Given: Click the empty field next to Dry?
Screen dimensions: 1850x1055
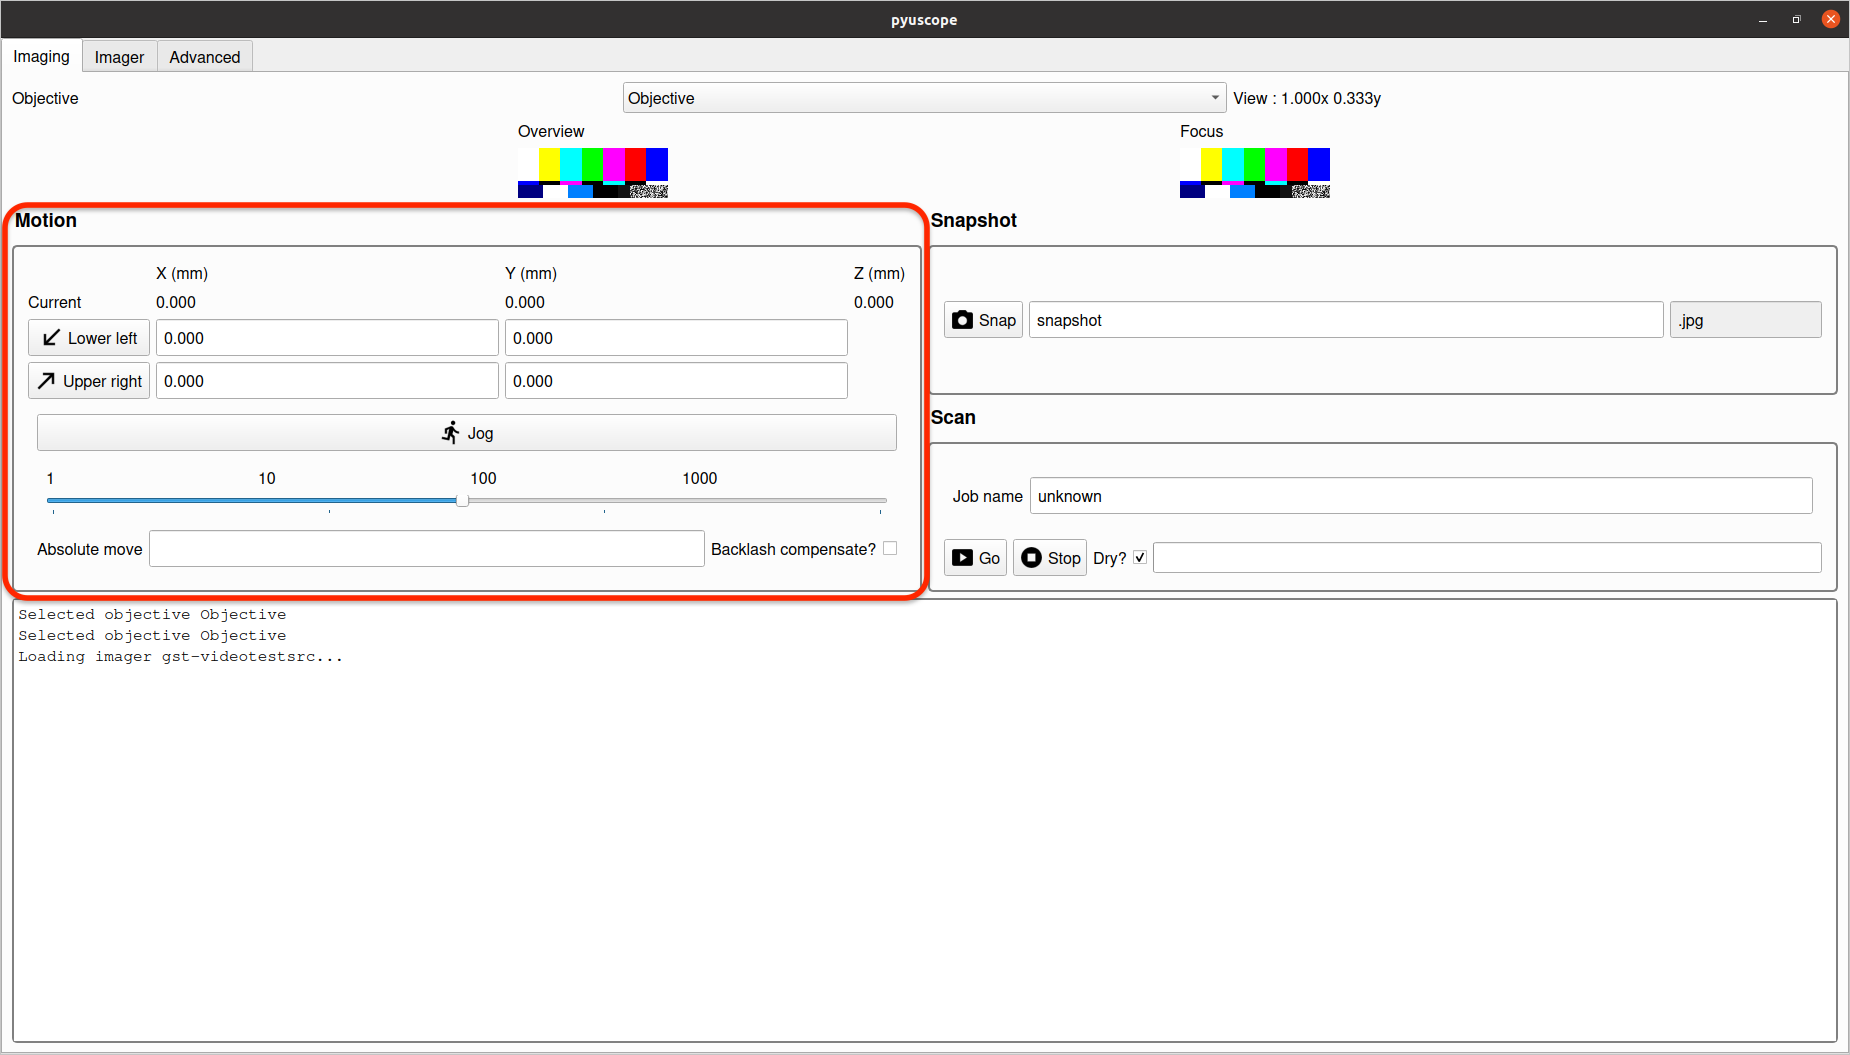Looking at the screenshot, I should coord(1487,558).
